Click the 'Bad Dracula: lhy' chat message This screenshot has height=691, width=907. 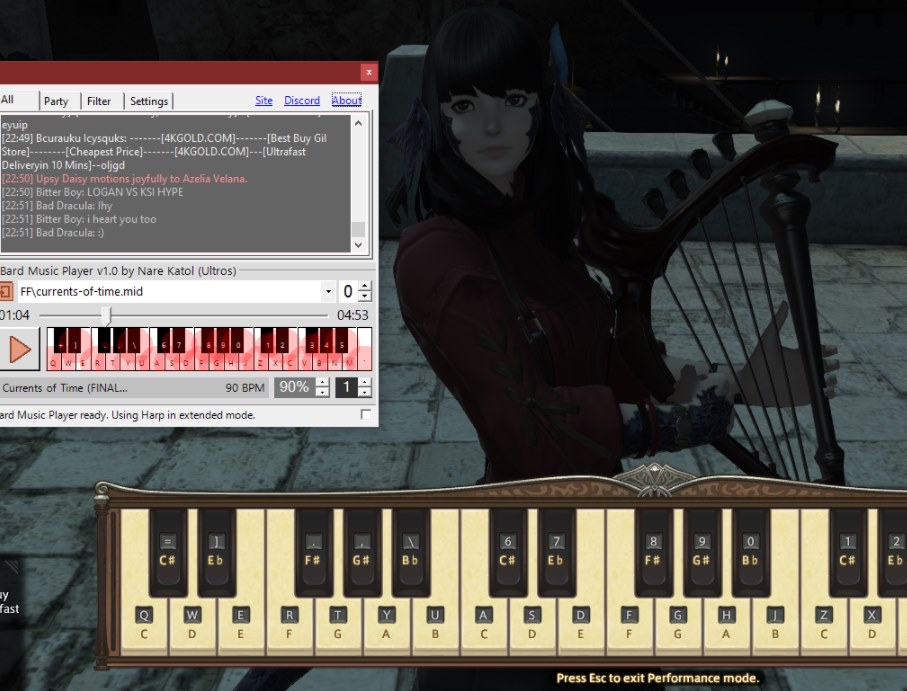(57, 205)
